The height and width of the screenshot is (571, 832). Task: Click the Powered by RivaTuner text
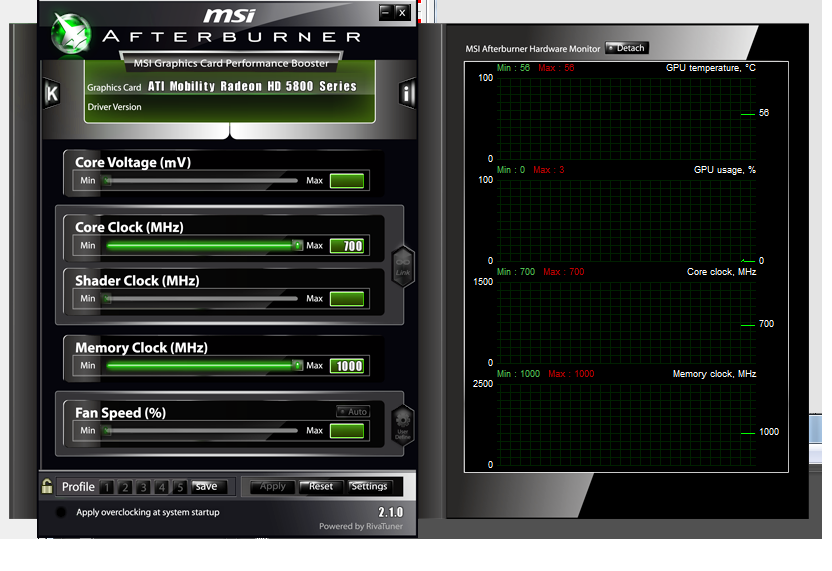click(x=361, y=526)
